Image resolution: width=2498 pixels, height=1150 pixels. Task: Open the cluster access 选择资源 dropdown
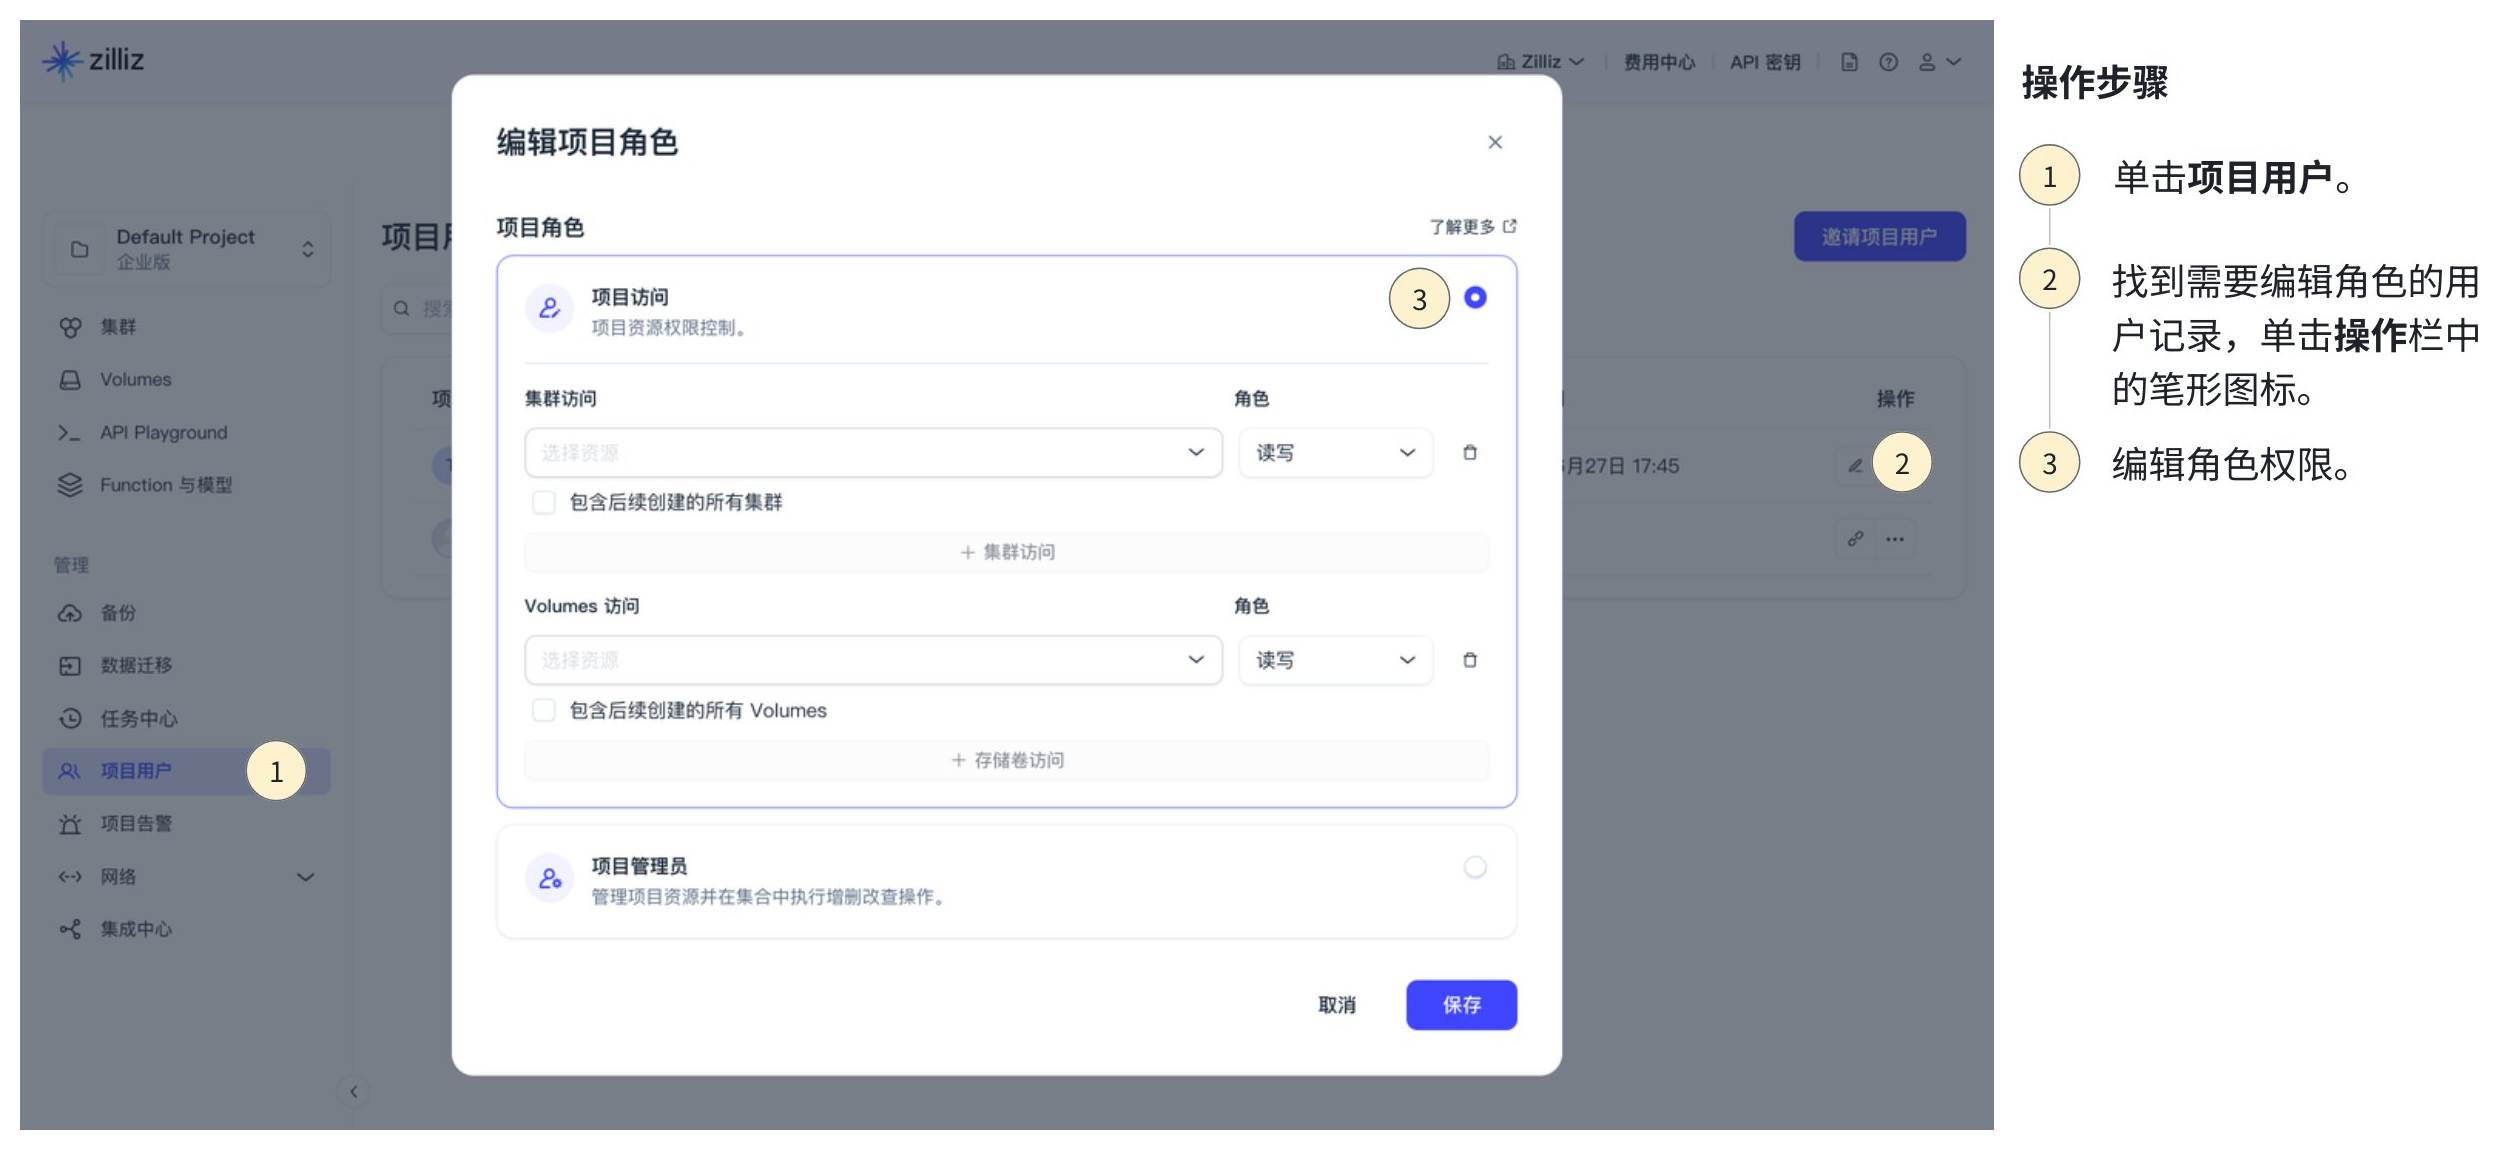(872, 453)
